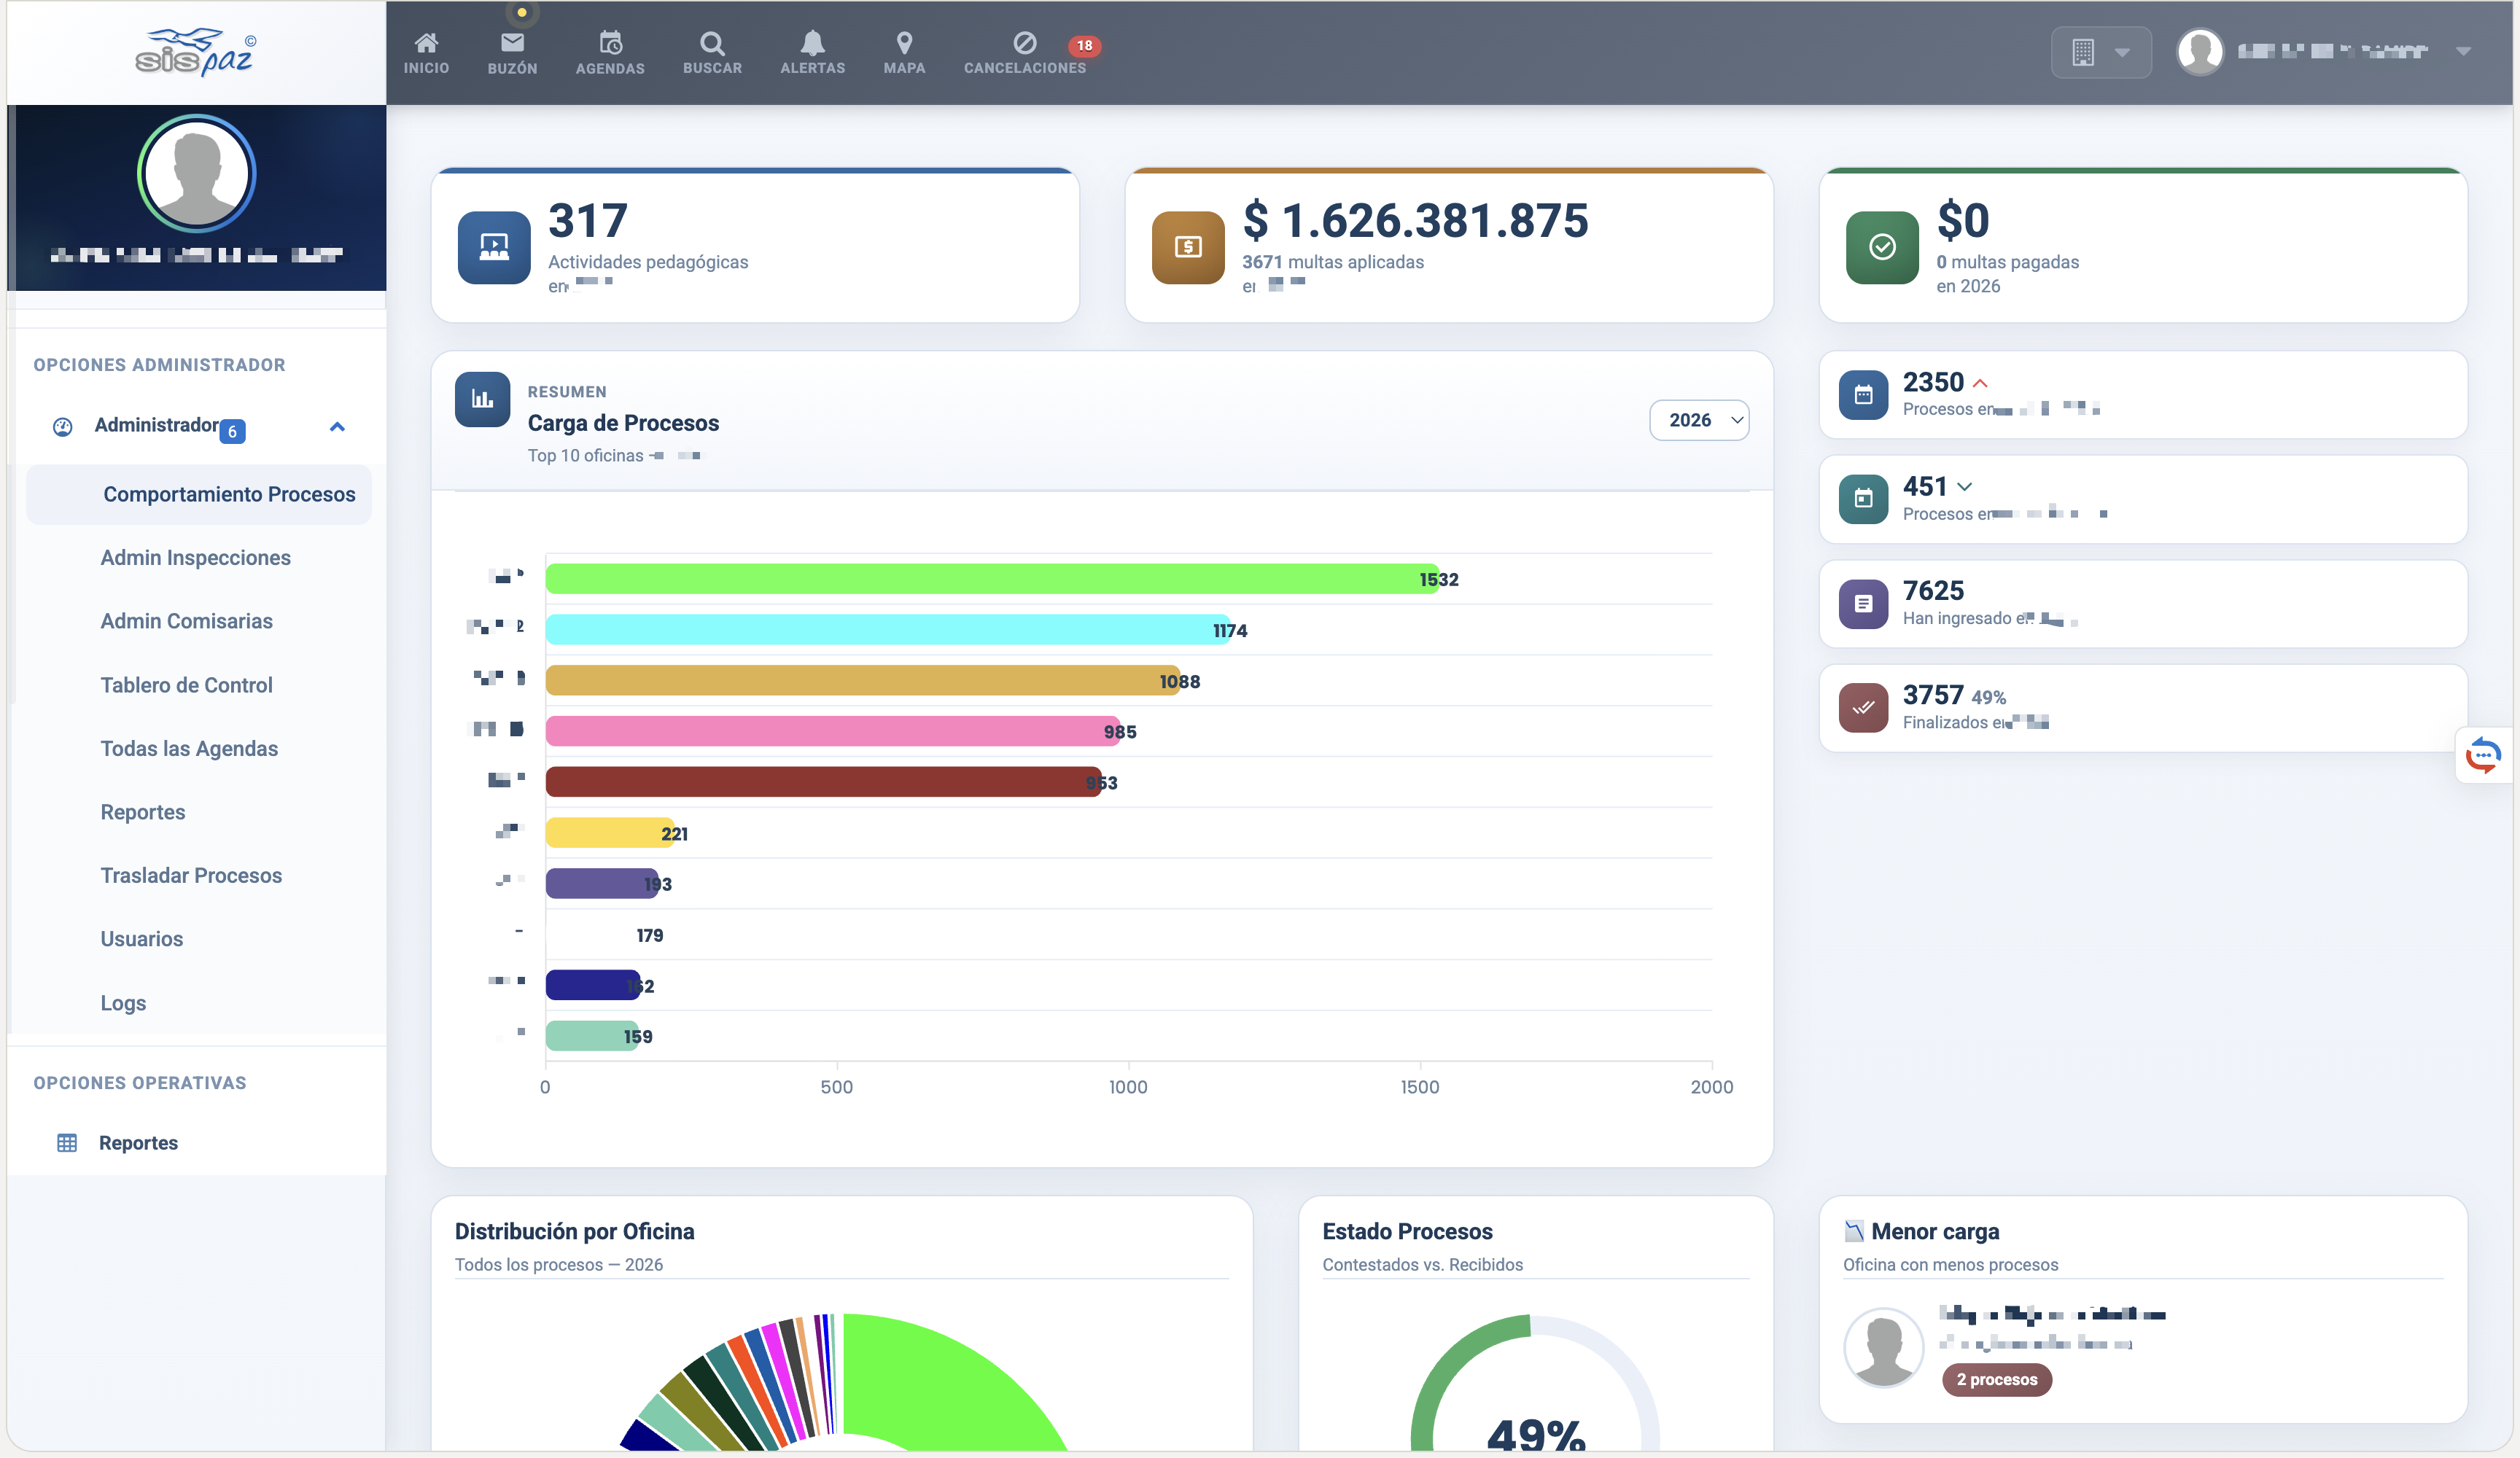Image resolution: width=2520 pixels, height=1458 pixels.
Task: Click the $0 multas pagadas value
Action: (x=1963, y=221)
